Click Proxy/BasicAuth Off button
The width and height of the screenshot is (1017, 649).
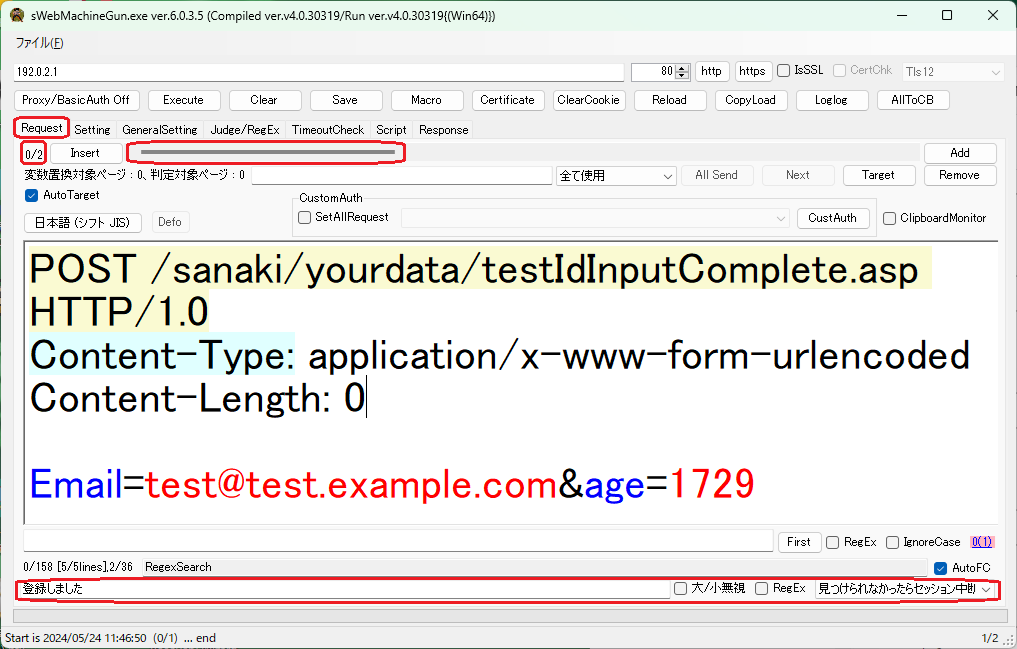[76, 100]
